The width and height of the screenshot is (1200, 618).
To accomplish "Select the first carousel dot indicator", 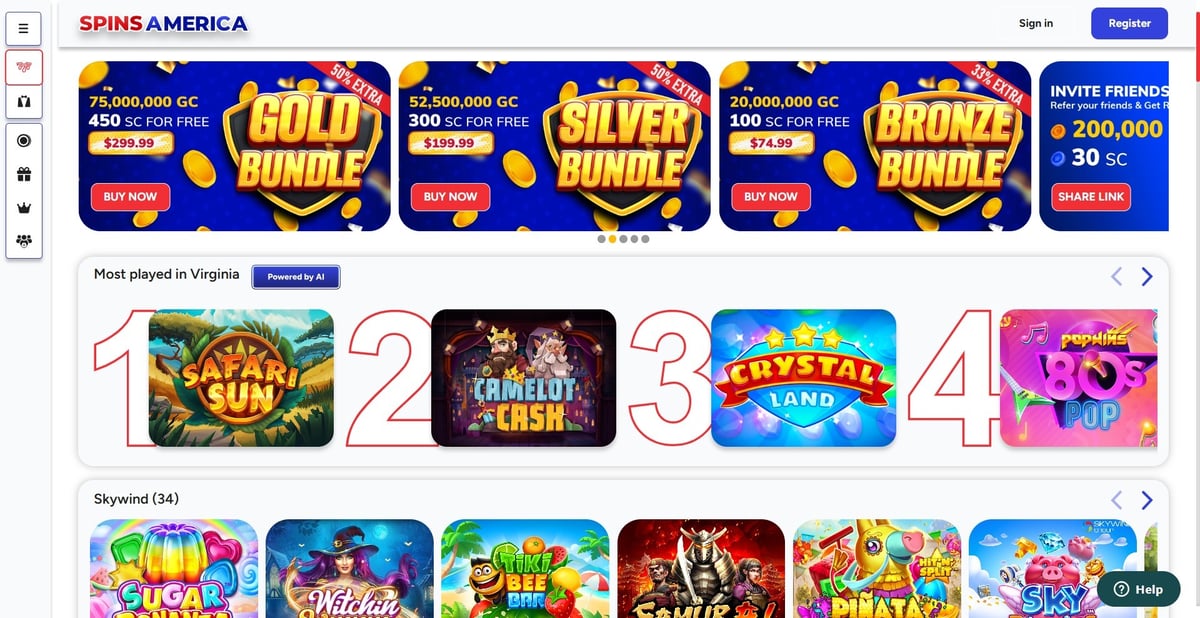I will tap(601, 239).
